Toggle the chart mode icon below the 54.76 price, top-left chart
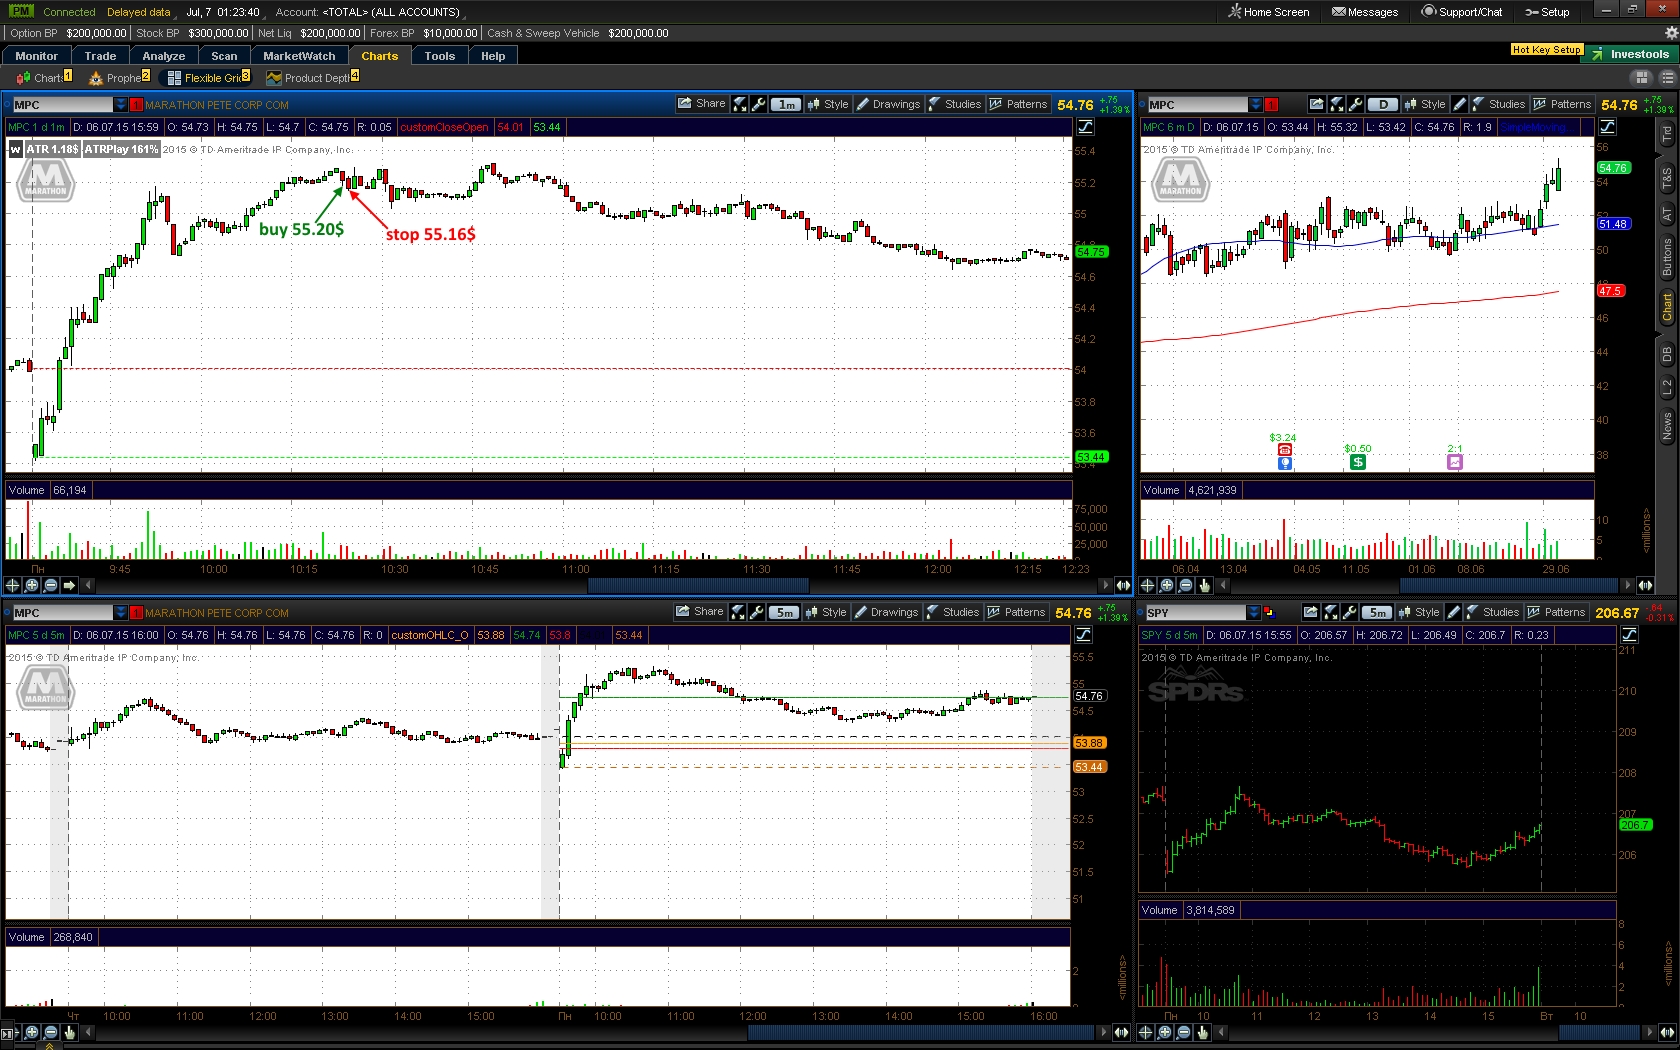 pos(1085,127)
